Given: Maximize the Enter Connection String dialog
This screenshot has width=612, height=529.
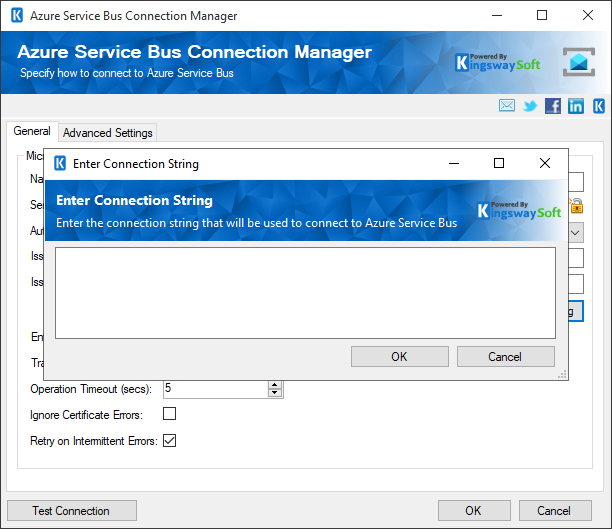Looking at the screenshot, I should click(x=499, y=163).
